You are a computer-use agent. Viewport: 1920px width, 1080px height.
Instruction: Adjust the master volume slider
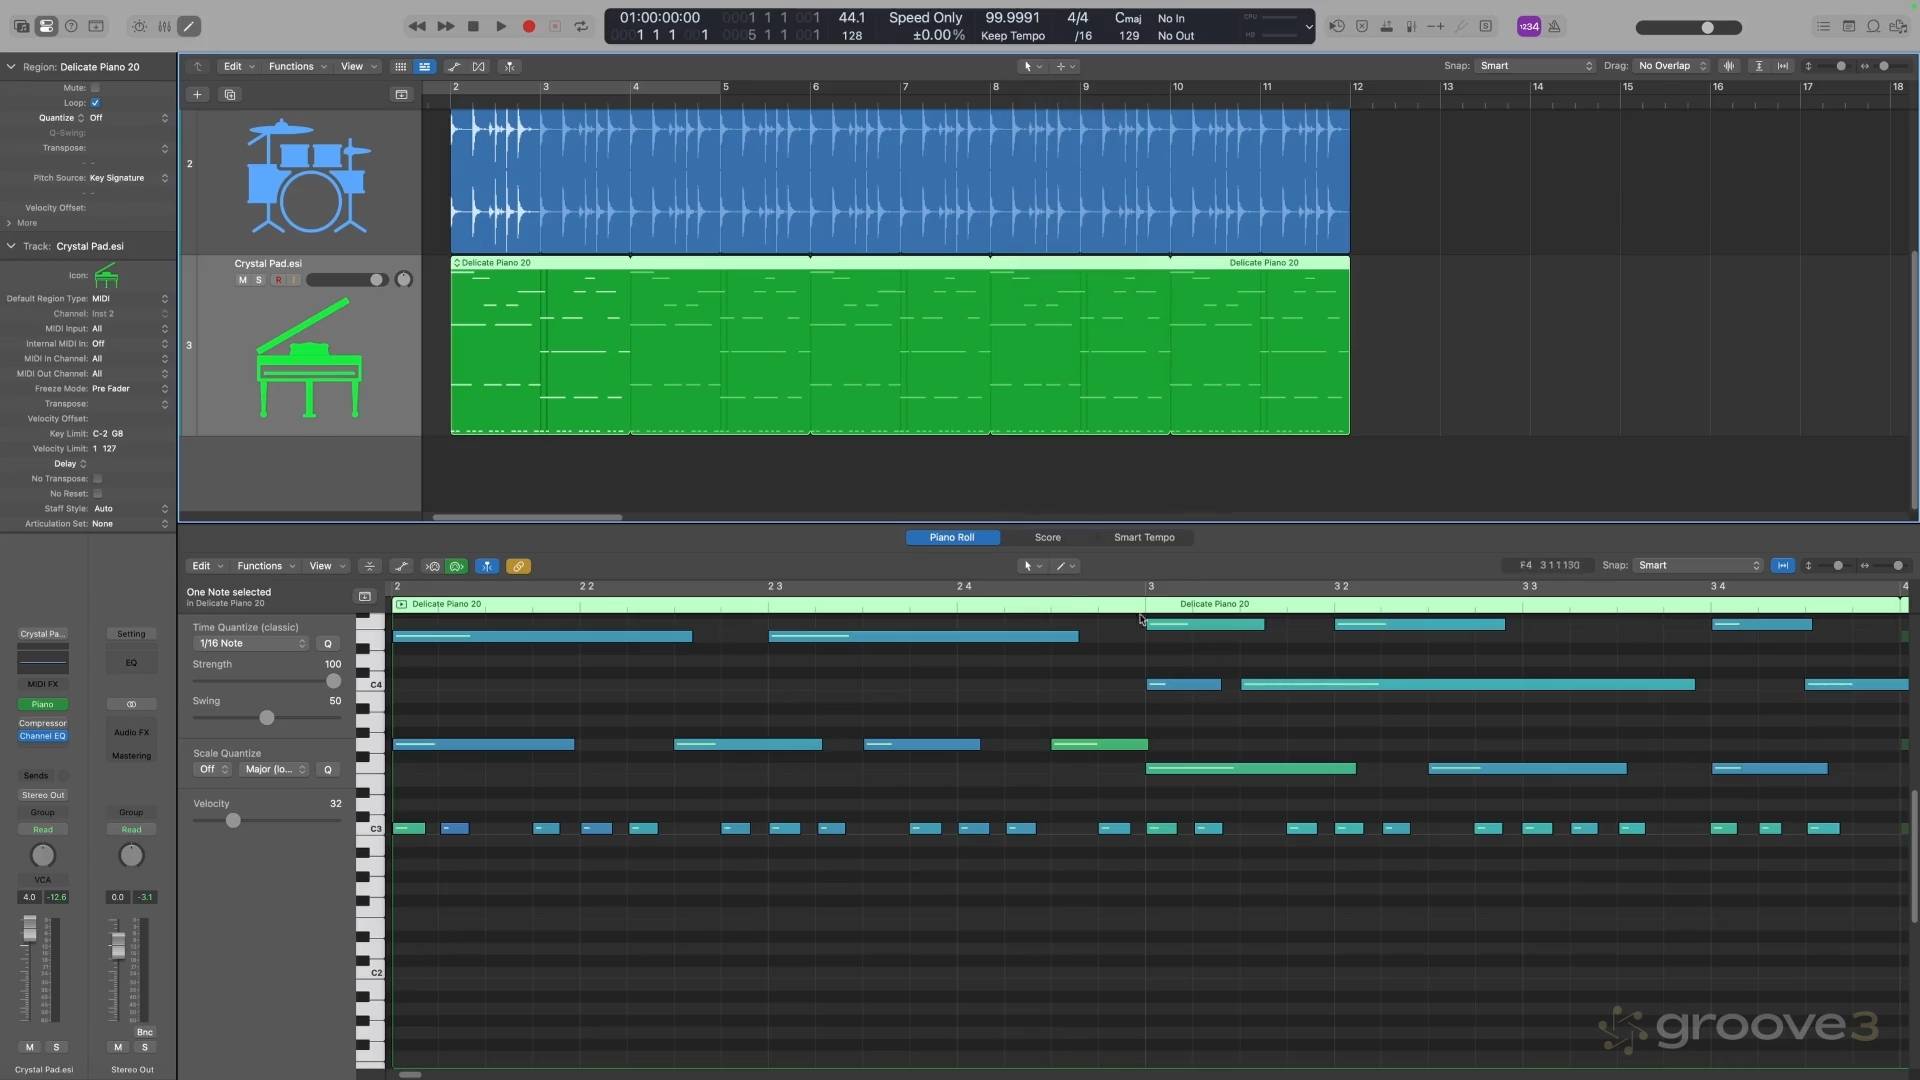[1689, 28]
